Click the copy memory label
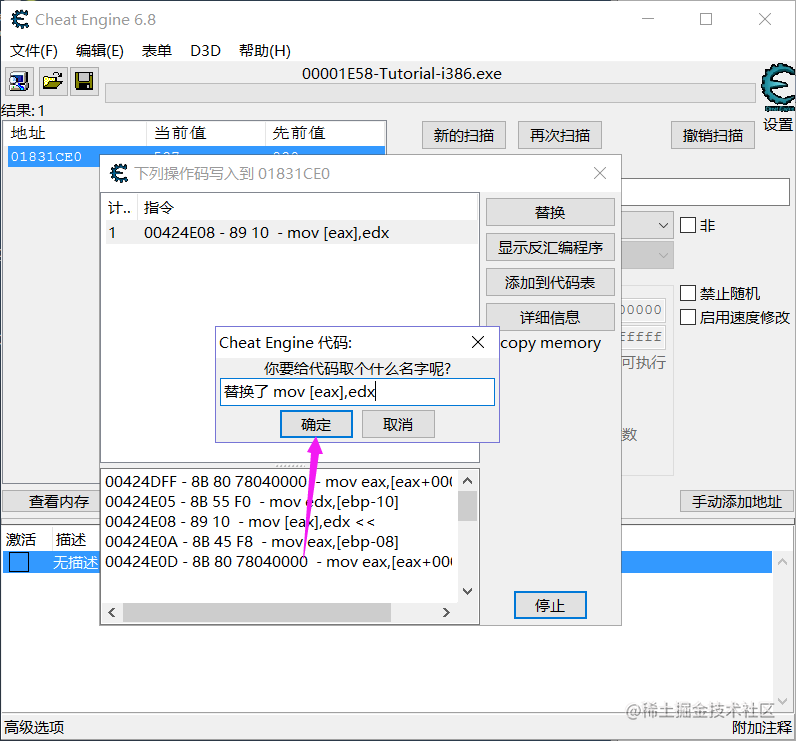Screen dimensions: 796x741 click(x=550, y=343)
